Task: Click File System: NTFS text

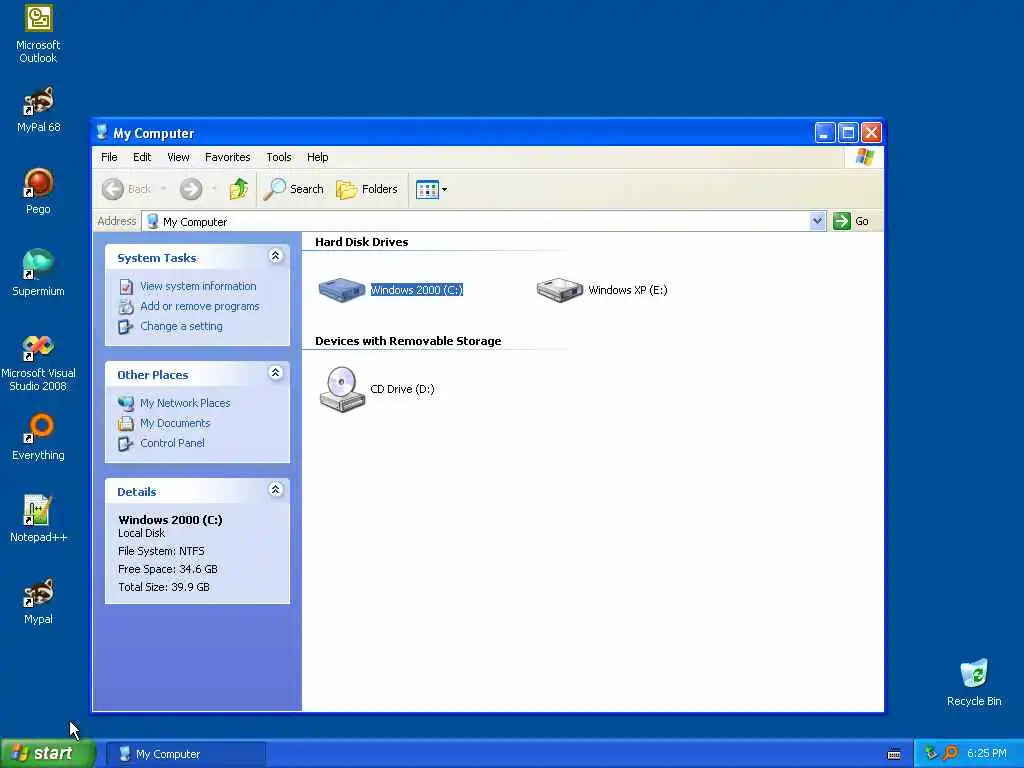Action: [x=161, y=551]
